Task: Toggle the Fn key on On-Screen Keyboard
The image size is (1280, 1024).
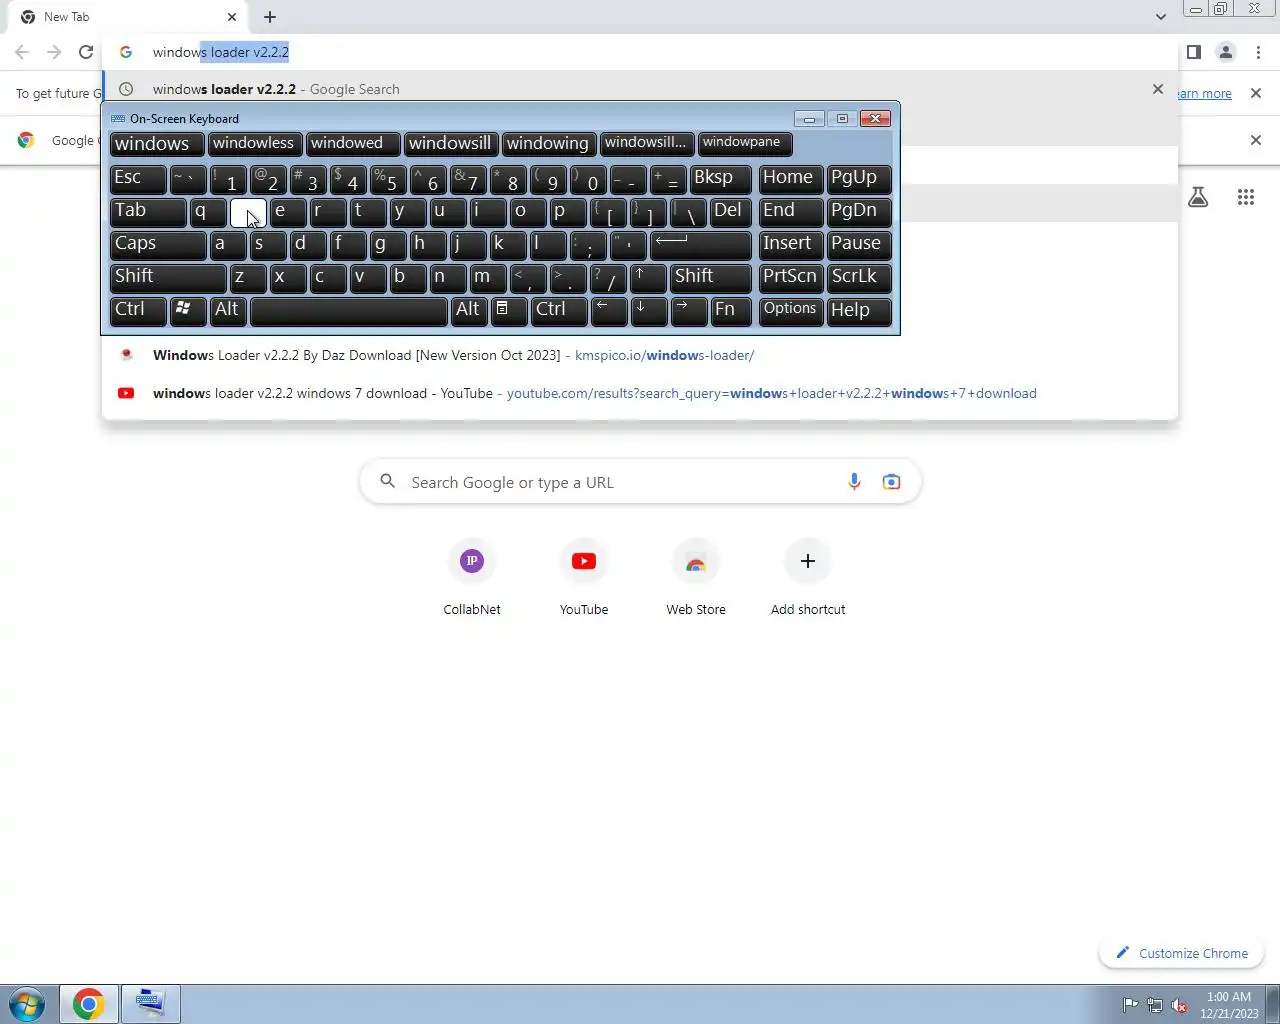Action: click(731, 311)
